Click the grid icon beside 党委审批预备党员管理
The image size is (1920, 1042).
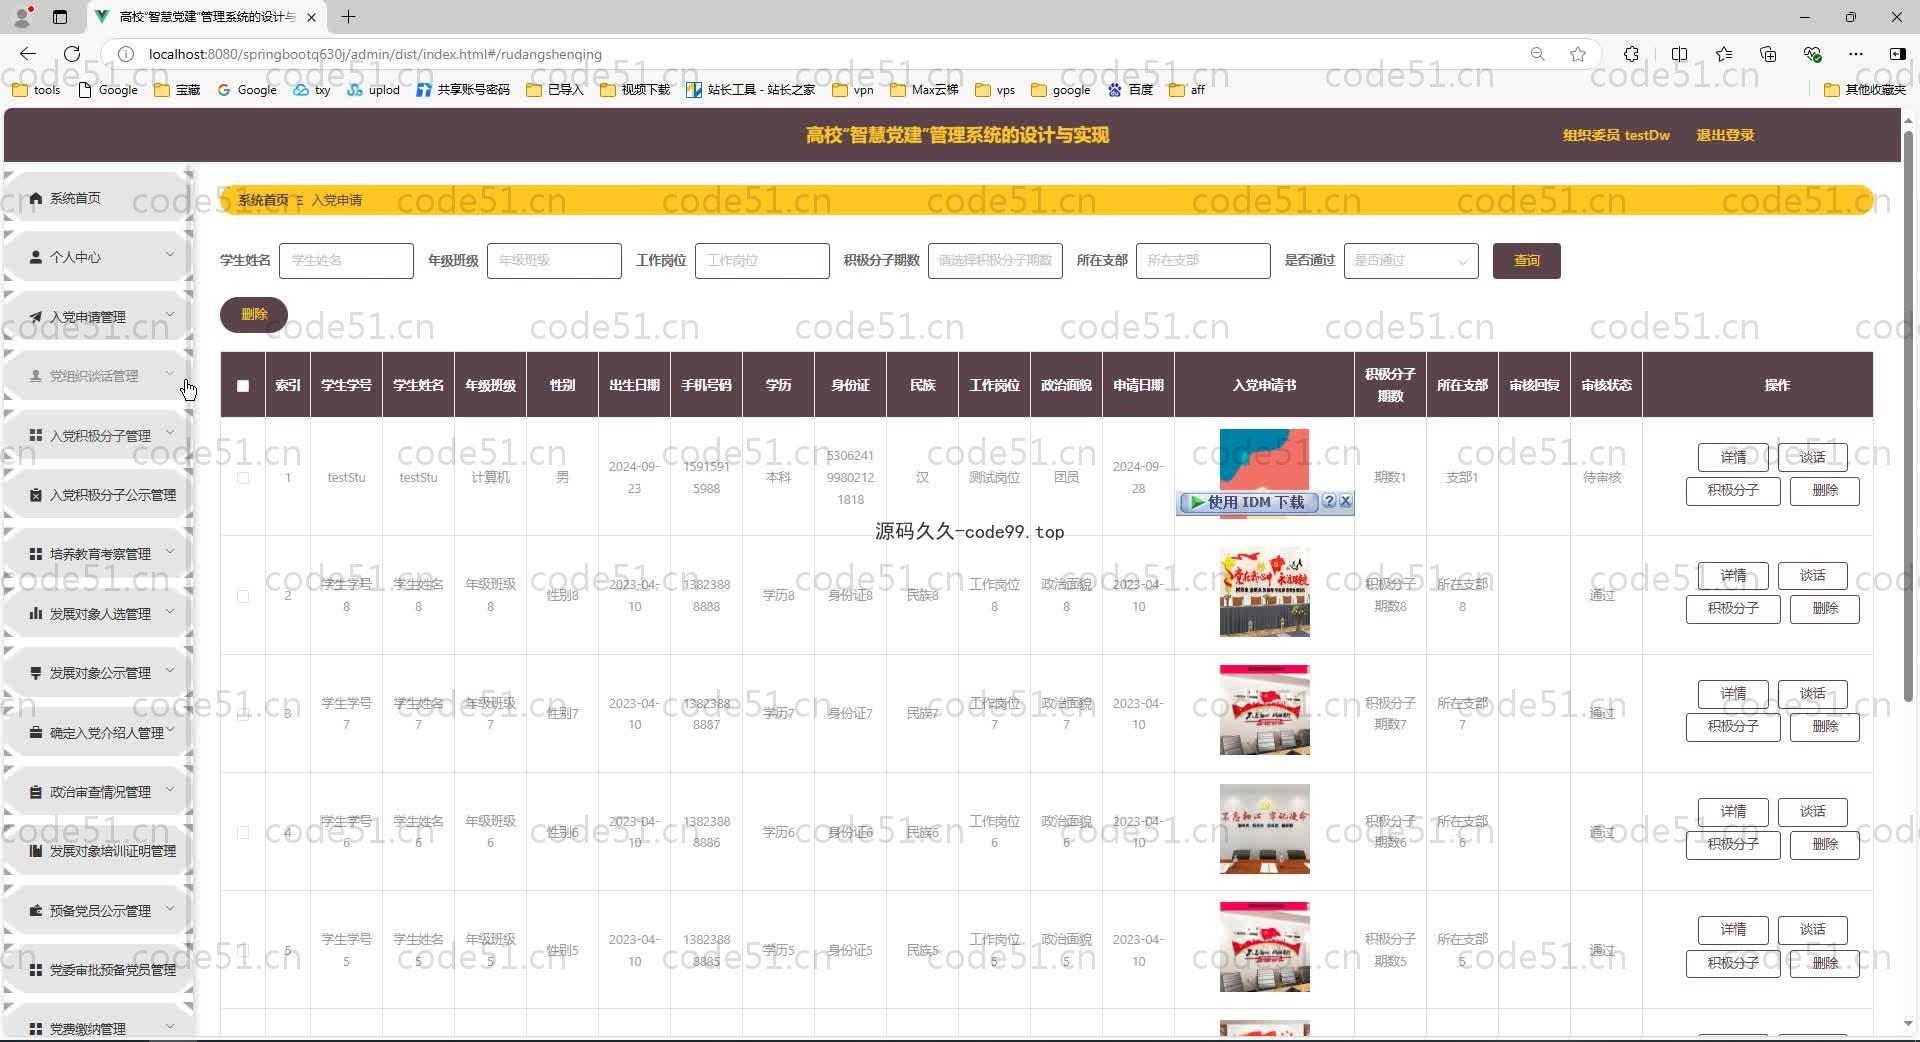click(36, 970)
